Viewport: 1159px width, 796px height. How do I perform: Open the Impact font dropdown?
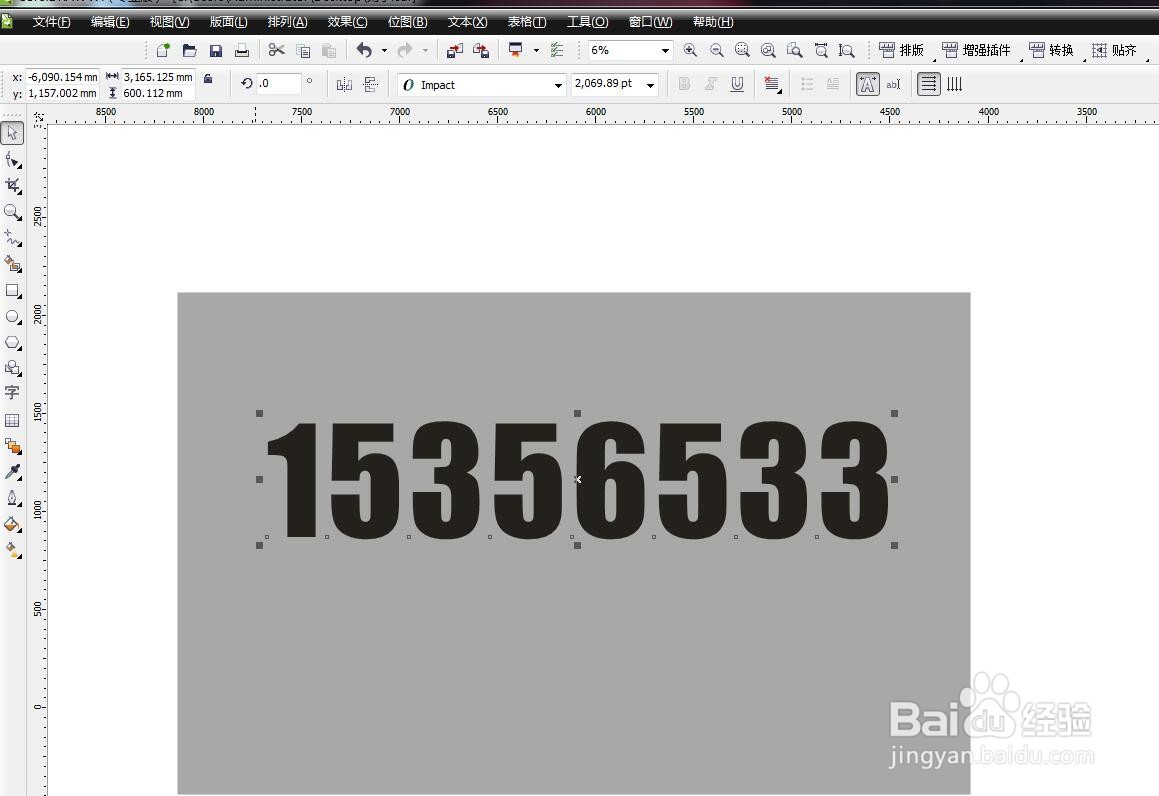[x=558, y=85]
